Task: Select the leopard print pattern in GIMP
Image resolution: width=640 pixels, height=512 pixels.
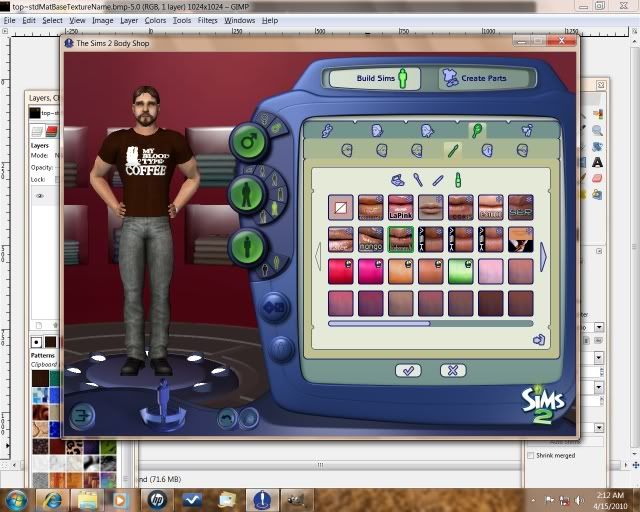Action: [74, 447]
